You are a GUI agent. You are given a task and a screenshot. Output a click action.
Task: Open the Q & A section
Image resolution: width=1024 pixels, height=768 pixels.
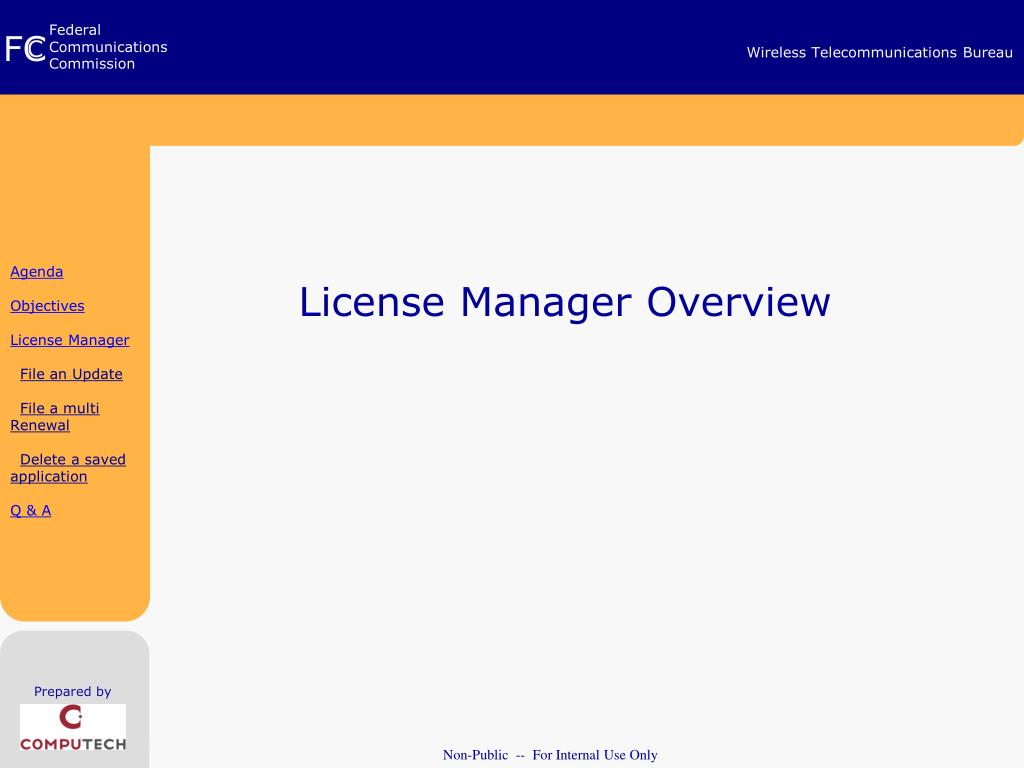(x=29, y=510)
